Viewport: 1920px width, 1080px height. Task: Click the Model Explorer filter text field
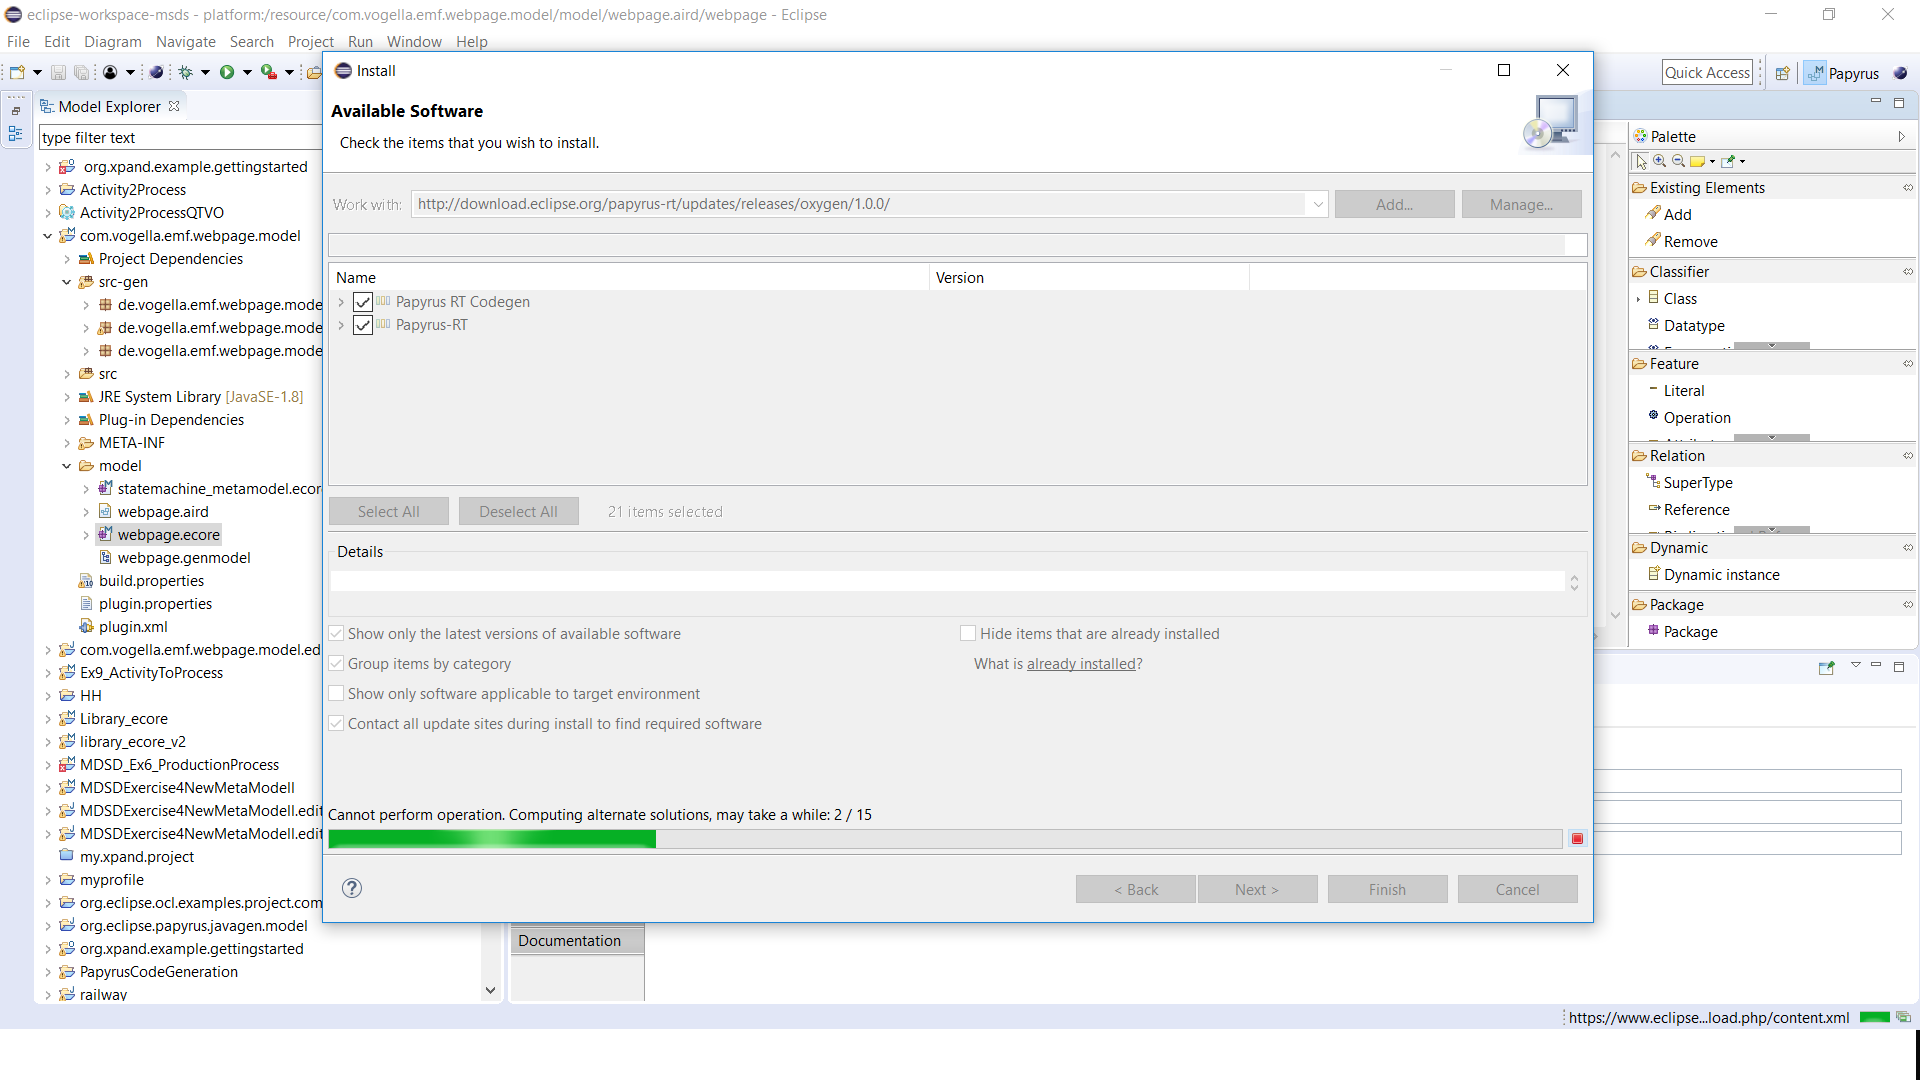pyautogui.click(x=180, y=137)
